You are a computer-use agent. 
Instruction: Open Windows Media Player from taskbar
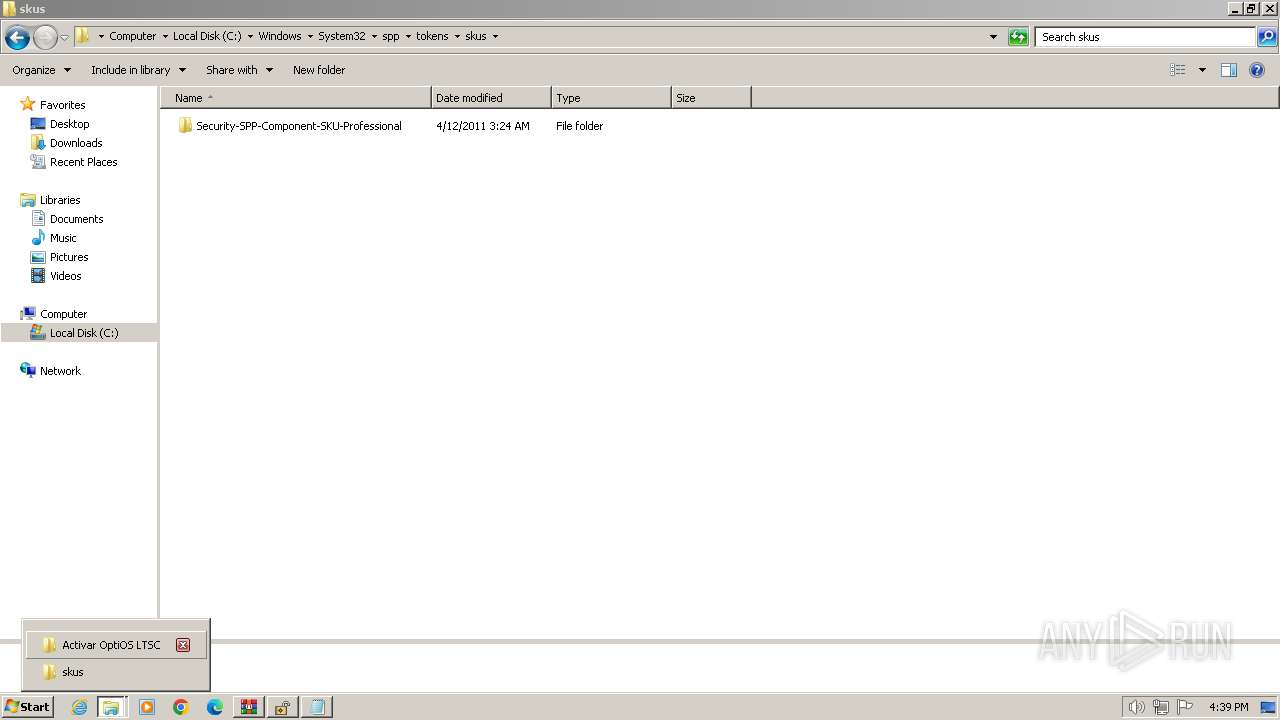[x=147, y=707]
